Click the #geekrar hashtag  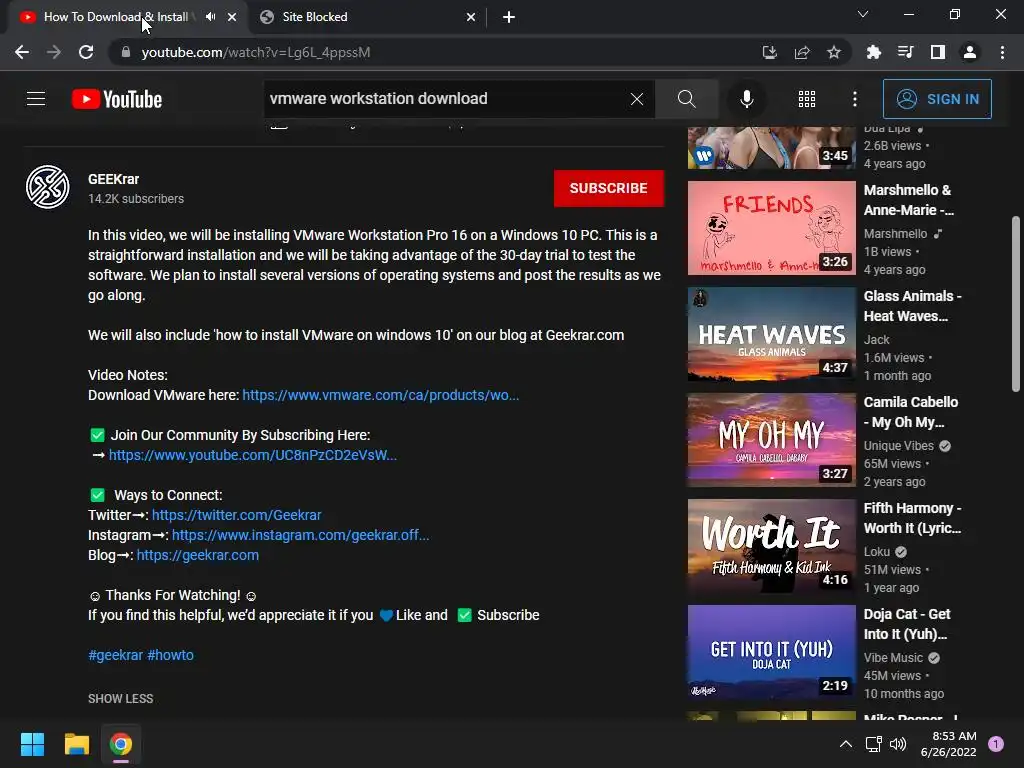coord(116,655)
